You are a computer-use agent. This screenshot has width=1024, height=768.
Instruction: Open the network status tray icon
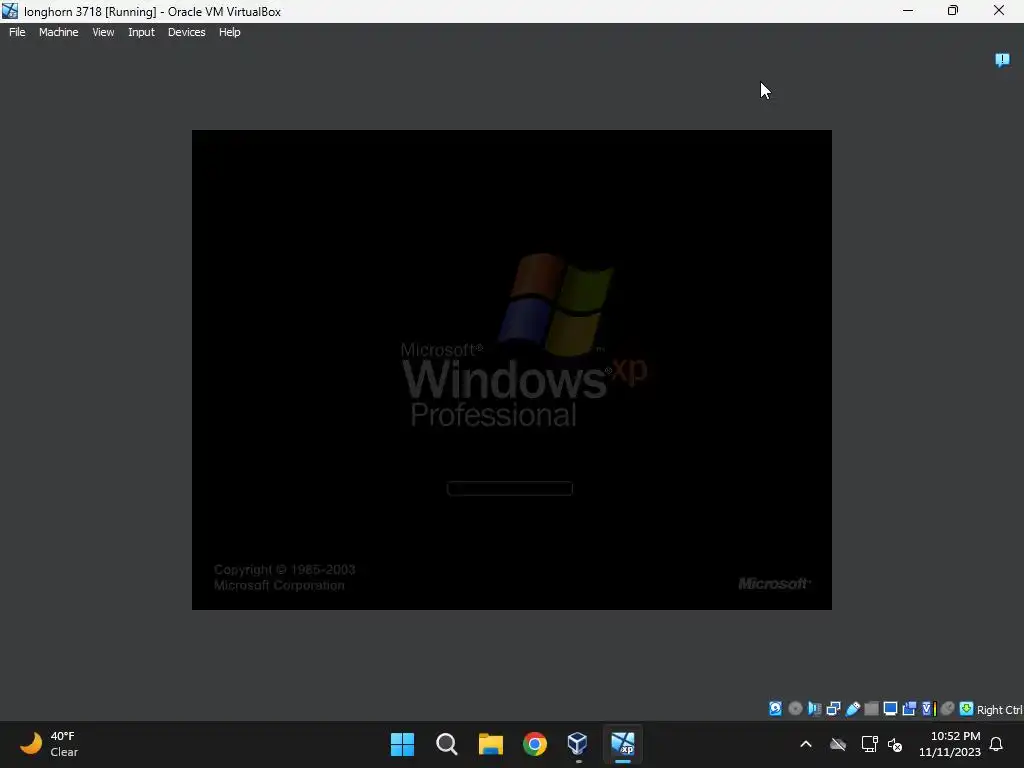[869, 744]
